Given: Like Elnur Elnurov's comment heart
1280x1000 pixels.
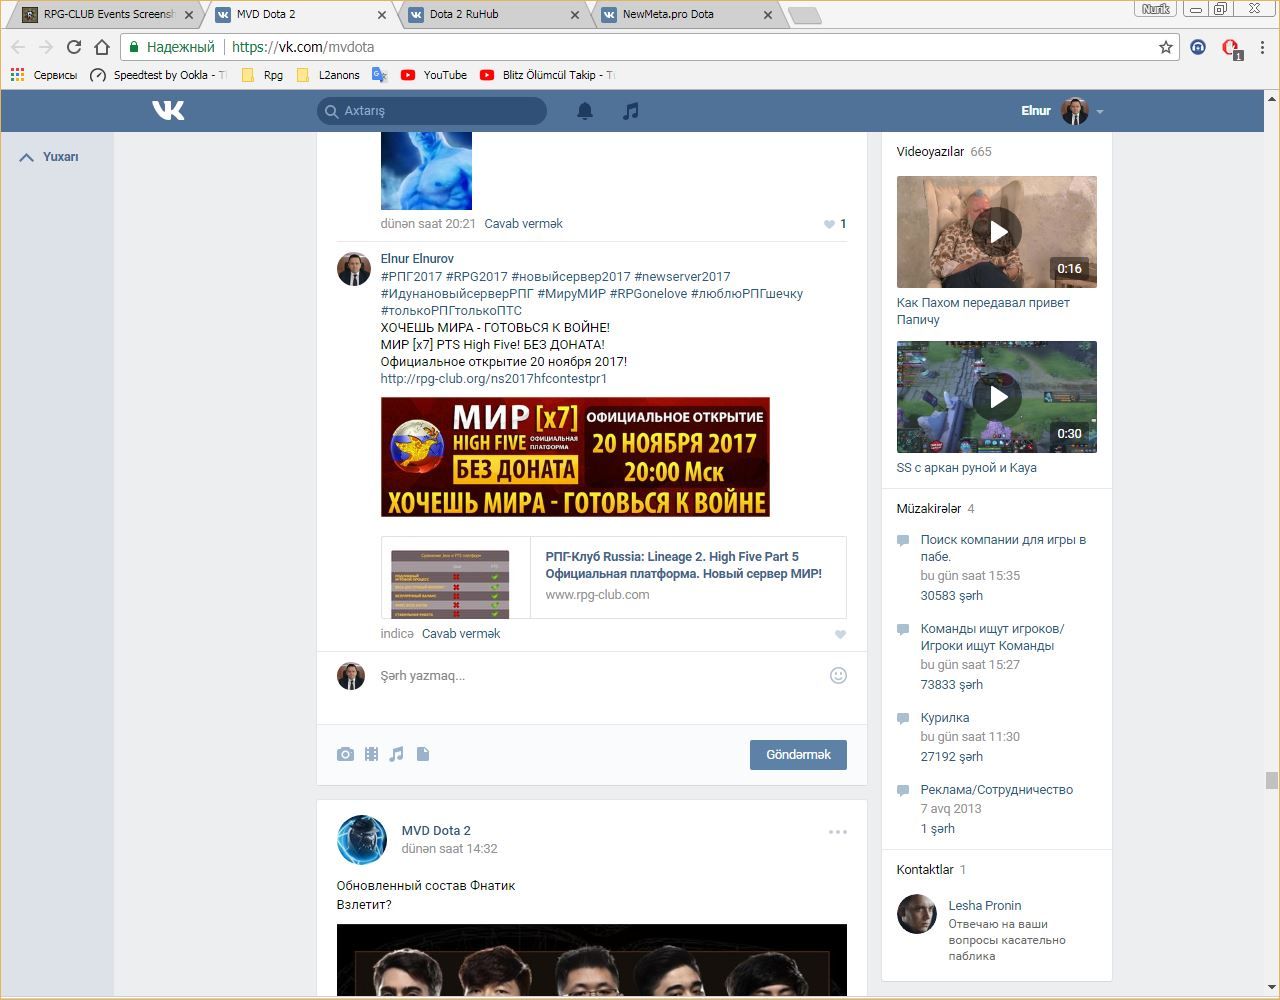Looking at the screenshot, I should (x=840, y=634).
